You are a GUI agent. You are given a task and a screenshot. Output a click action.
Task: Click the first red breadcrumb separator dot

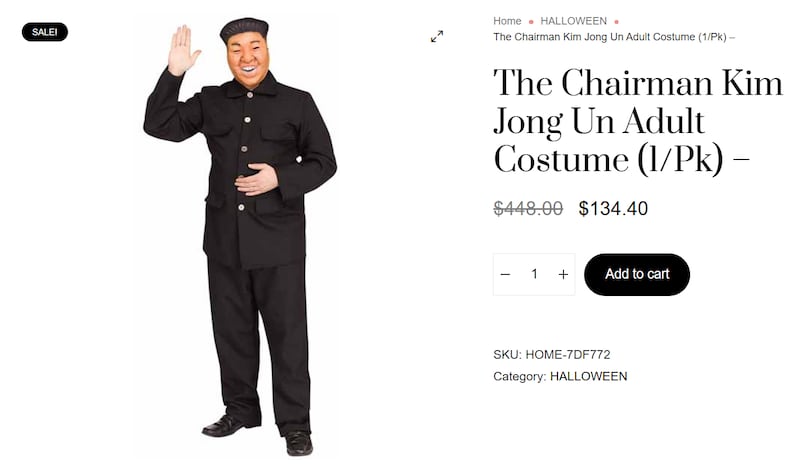point(531,22)
